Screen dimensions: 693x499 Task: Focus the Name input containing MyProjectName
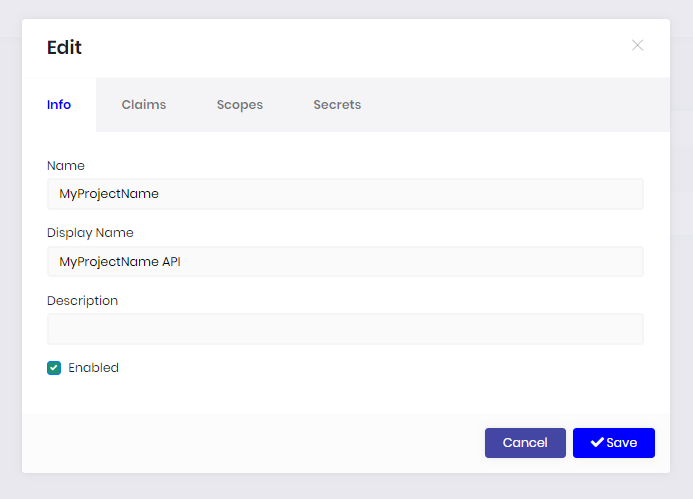pyautogui.click(x=345, y=194)
